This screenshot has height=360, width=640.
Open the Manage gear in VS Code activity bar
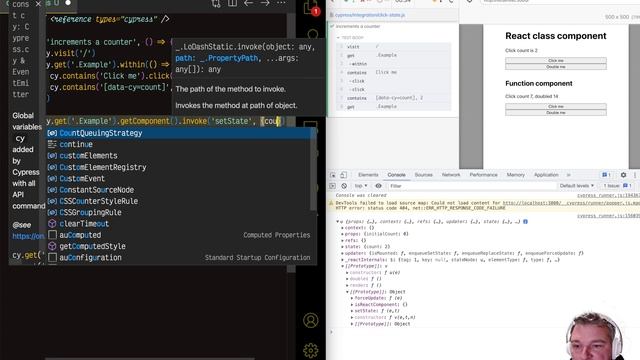coord(311,350)
